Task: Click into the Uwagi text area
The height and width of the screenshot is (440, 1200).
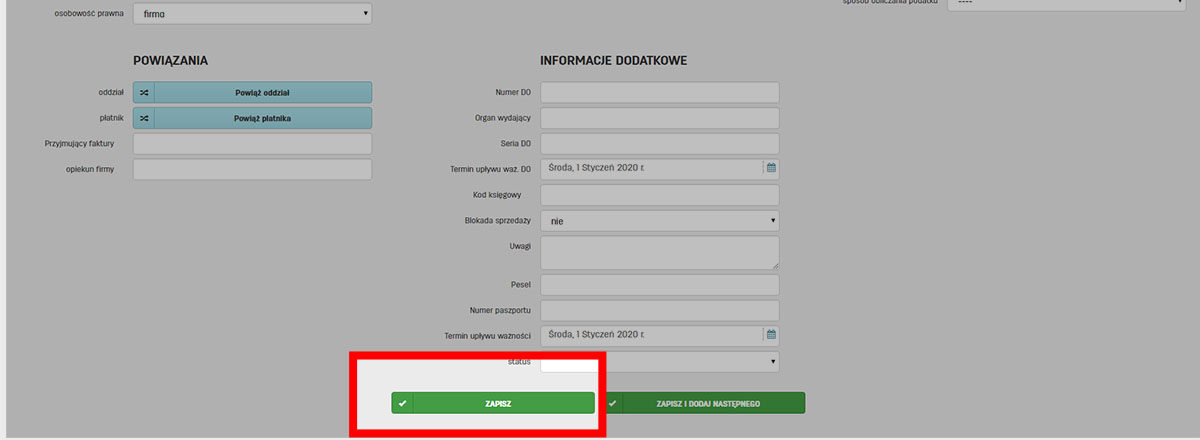Action: (x=660, y=253)
